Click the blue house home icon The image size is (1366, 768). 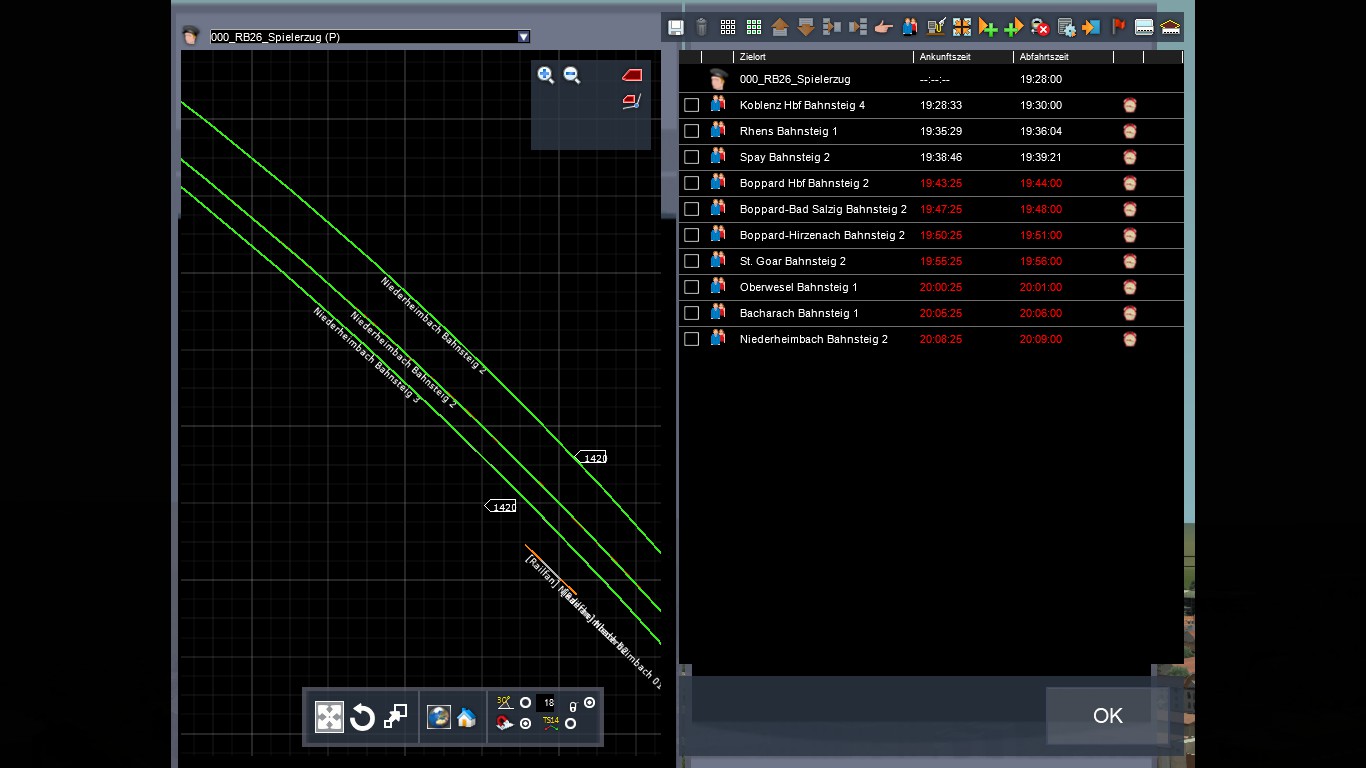(x=466, y=717)
